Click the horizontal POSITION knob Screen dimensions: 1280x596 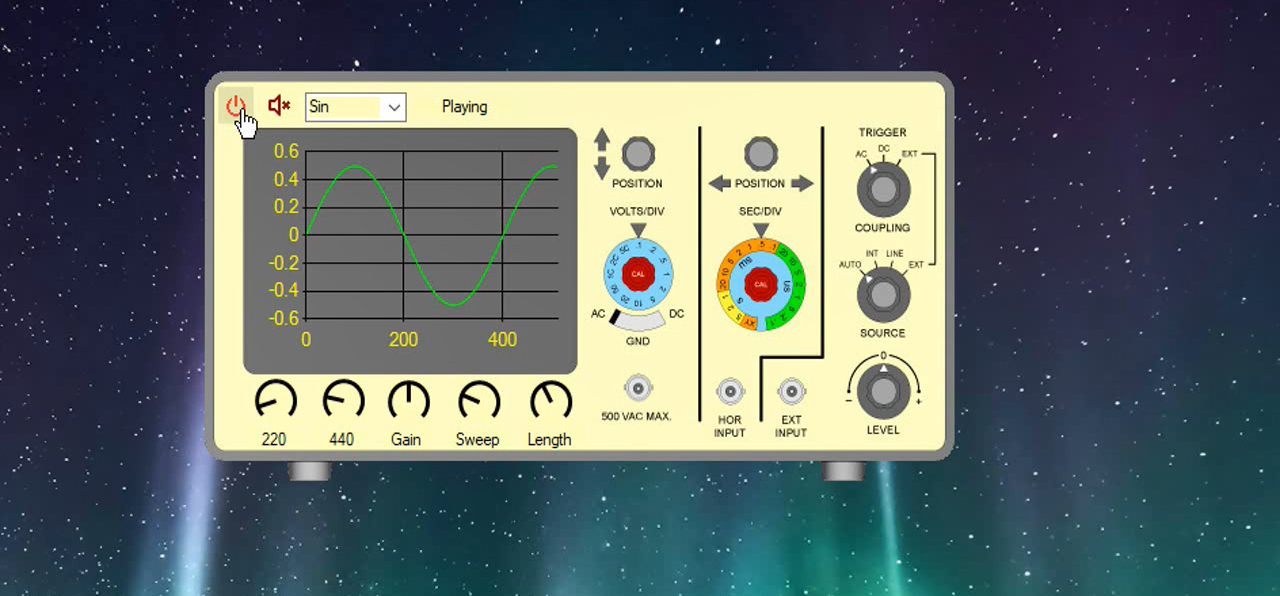tap(761, 154)
